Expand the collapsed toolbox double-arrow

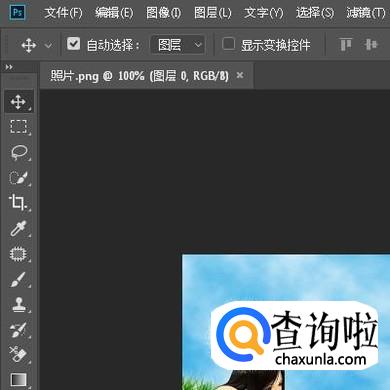click(9, 67)
